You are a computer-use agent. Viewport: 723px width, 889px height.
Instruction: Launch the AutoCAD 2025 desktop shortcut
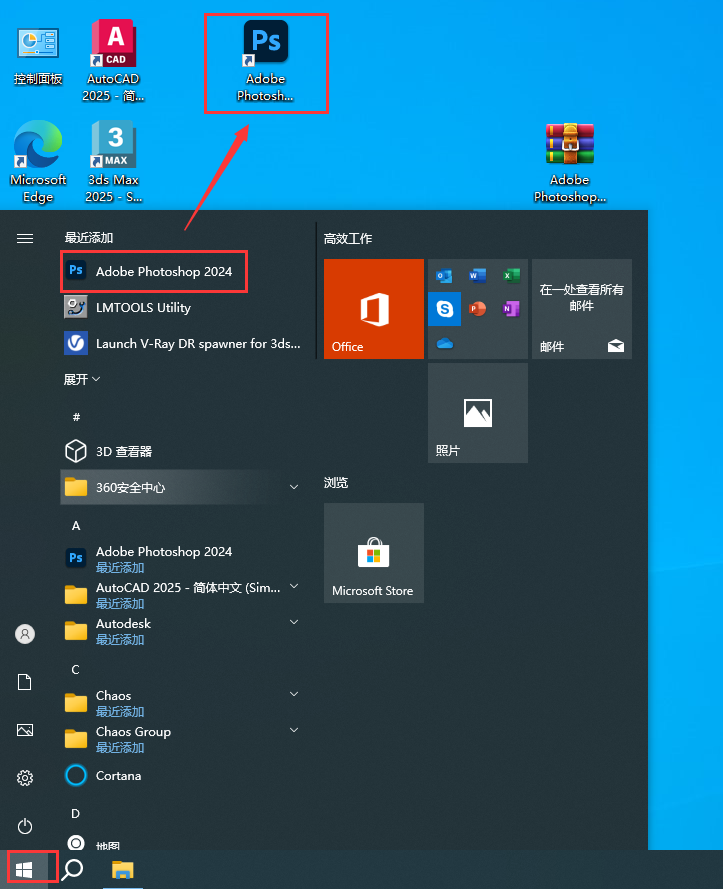tap(113, 61)
